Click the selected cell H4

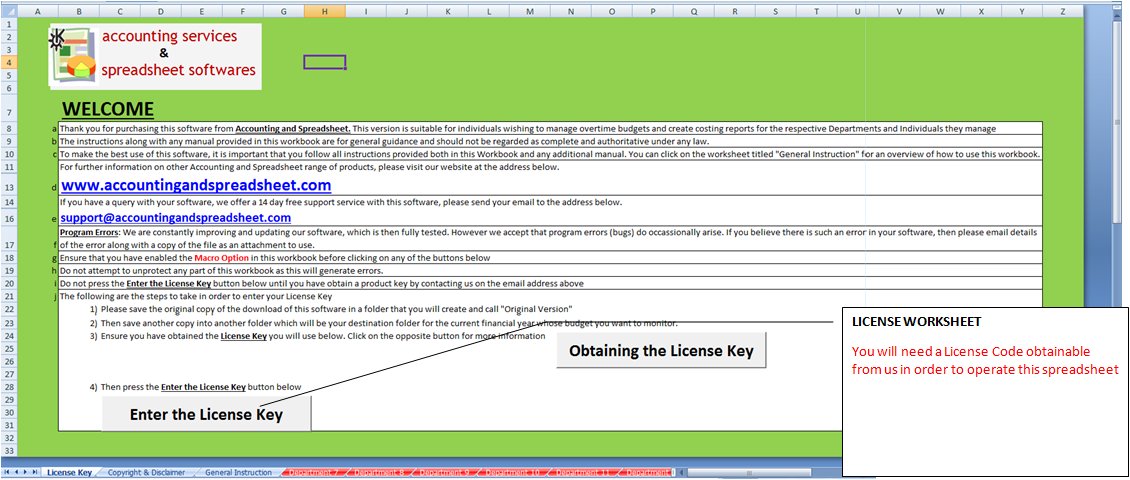coord(324,62)
